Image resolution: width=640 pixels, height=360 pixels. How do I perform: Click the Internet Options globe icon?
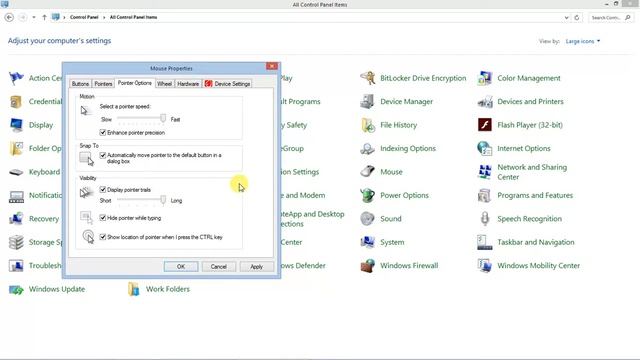coord(484,148)
